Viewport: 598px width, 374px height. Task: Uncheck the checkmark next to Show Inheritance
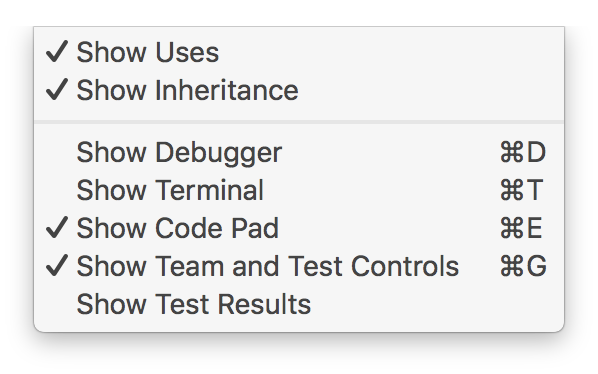[x=57, y=89]
